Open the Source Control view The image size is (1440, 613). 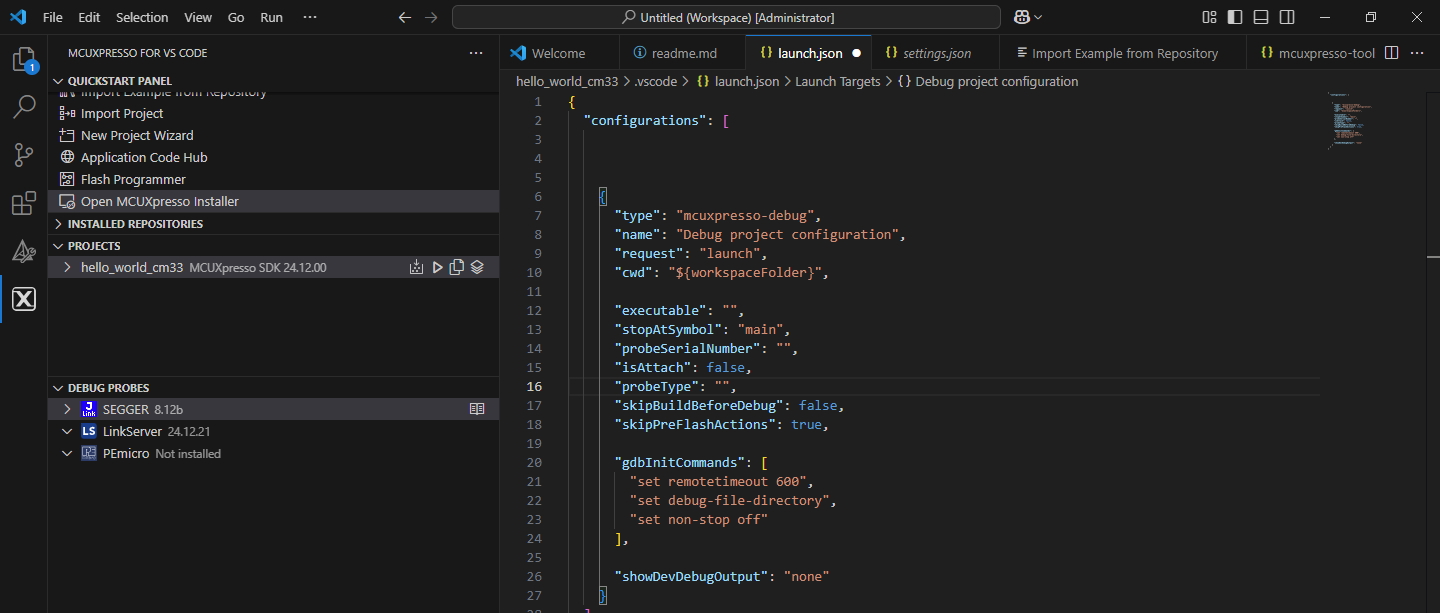pos(24,155)
